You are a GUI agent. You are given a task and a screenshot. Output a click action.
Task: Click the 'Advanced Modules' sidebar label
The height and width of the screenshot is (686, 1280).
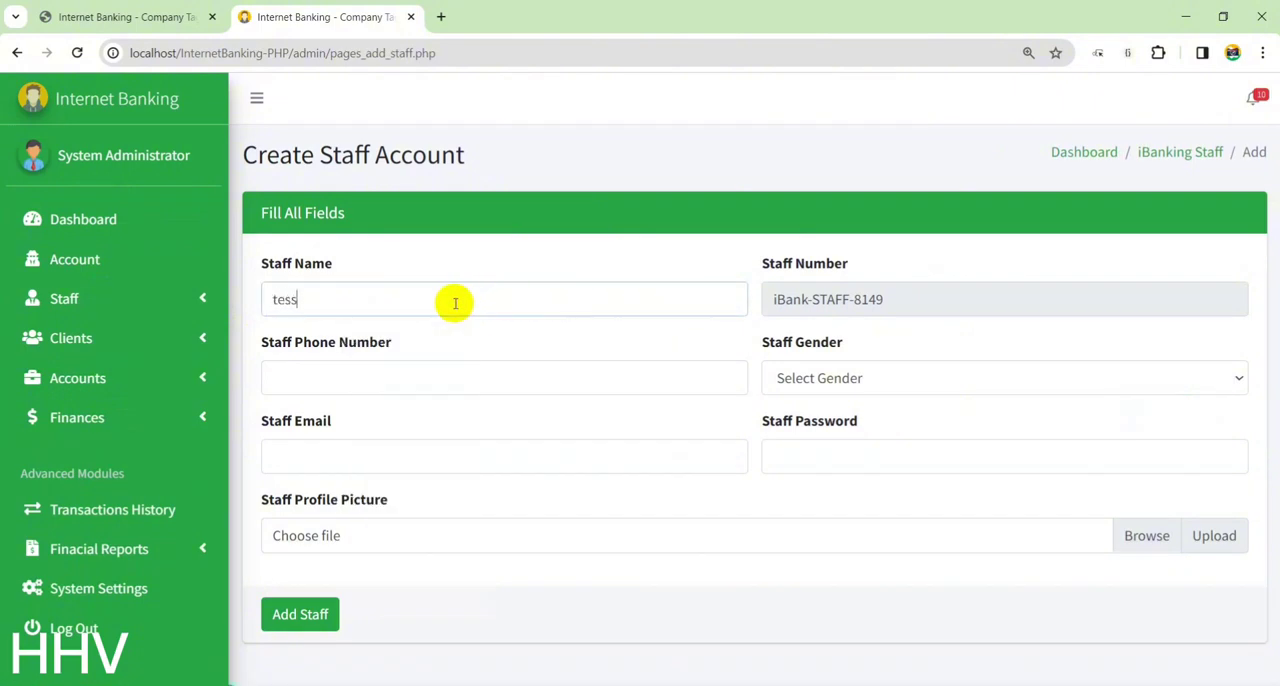[x=72, y=473]
